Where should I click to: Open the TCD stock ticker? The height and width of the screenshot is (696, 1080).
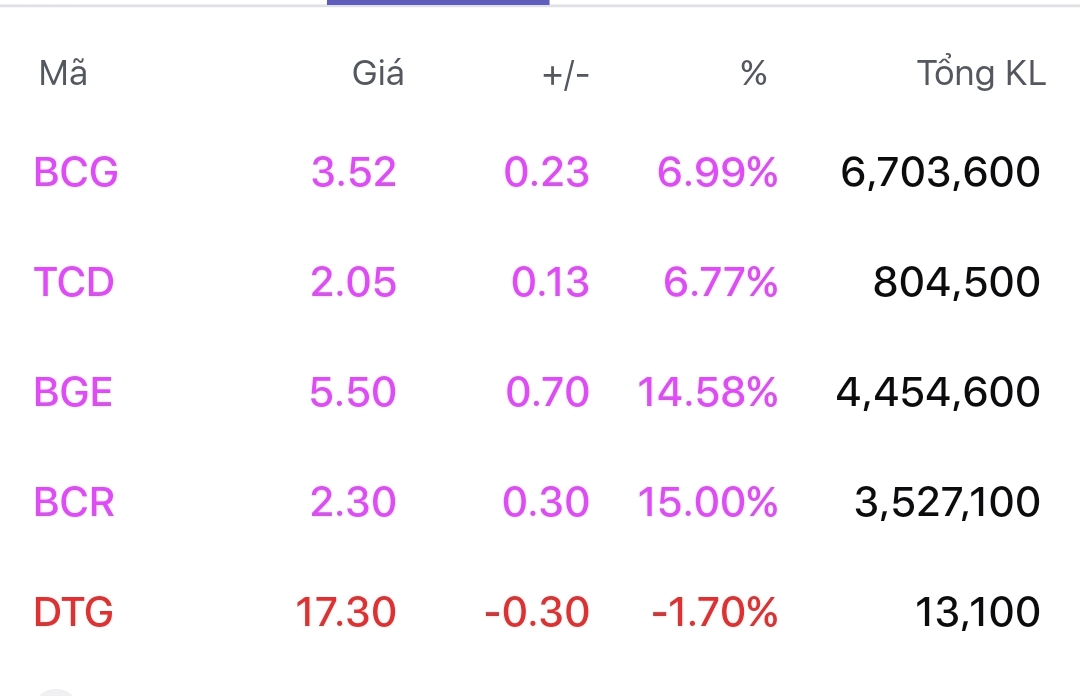(x=74, y=283)
